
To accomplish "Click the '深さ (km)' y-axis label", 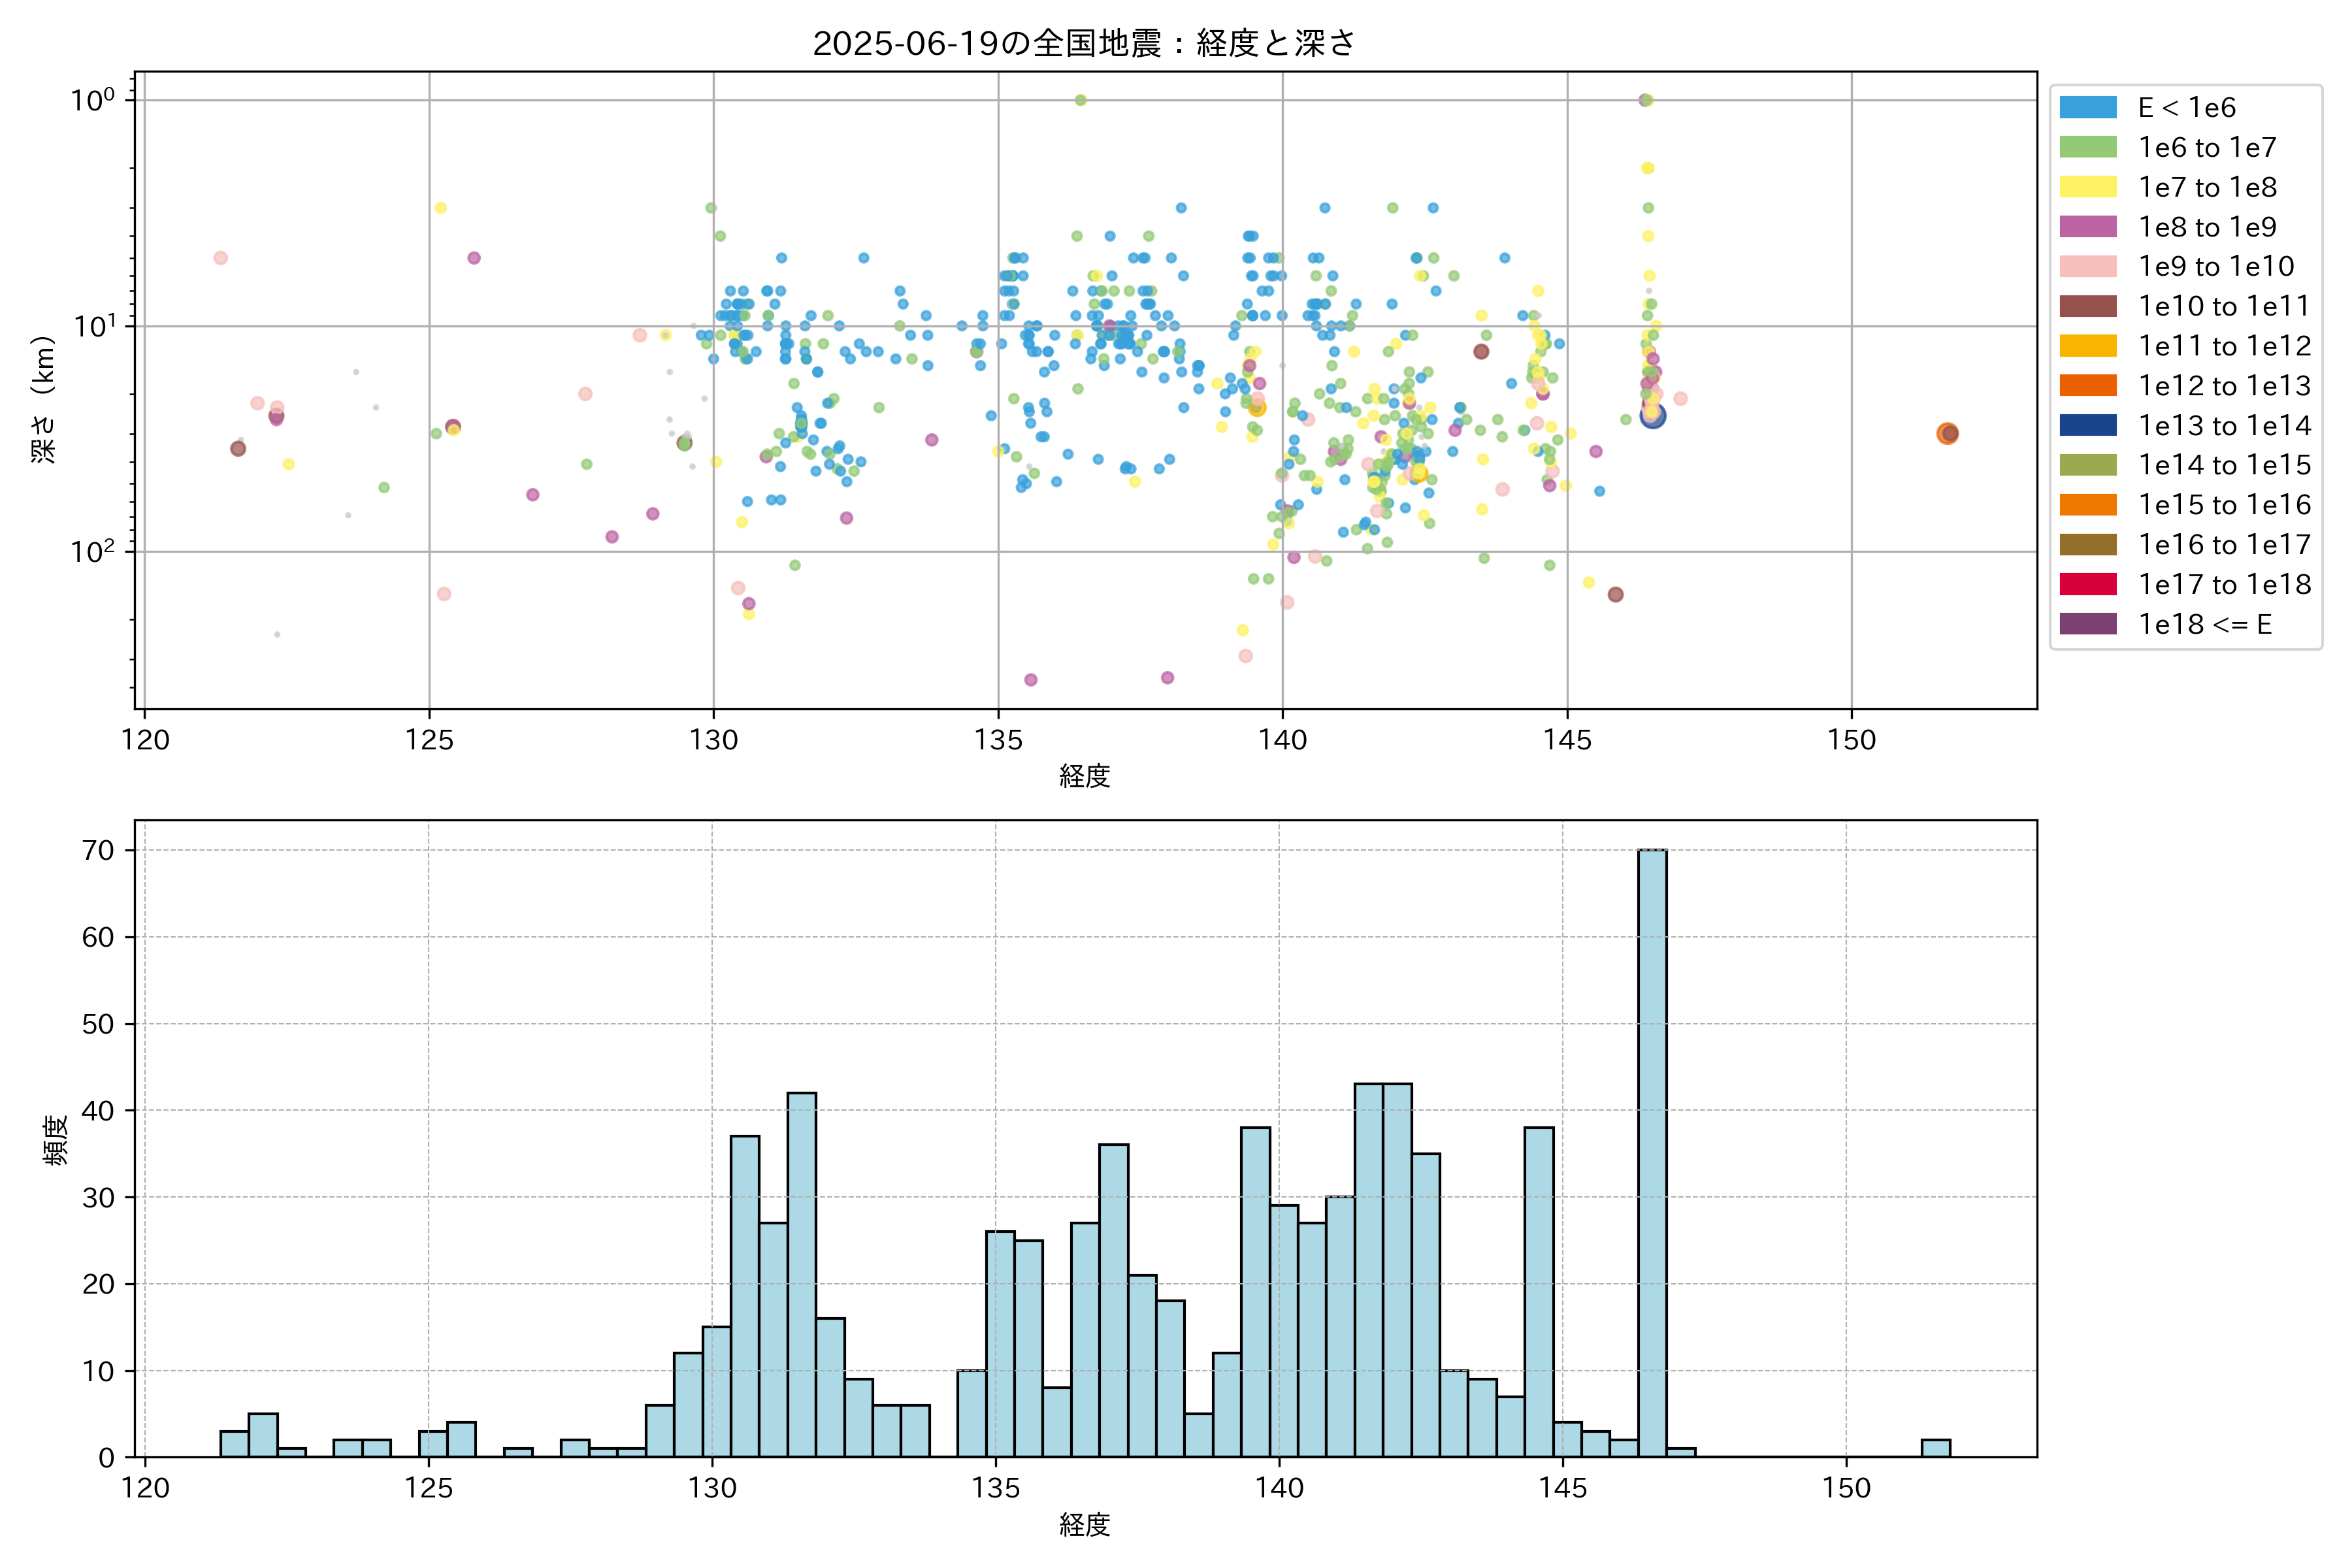I will 43,399.
